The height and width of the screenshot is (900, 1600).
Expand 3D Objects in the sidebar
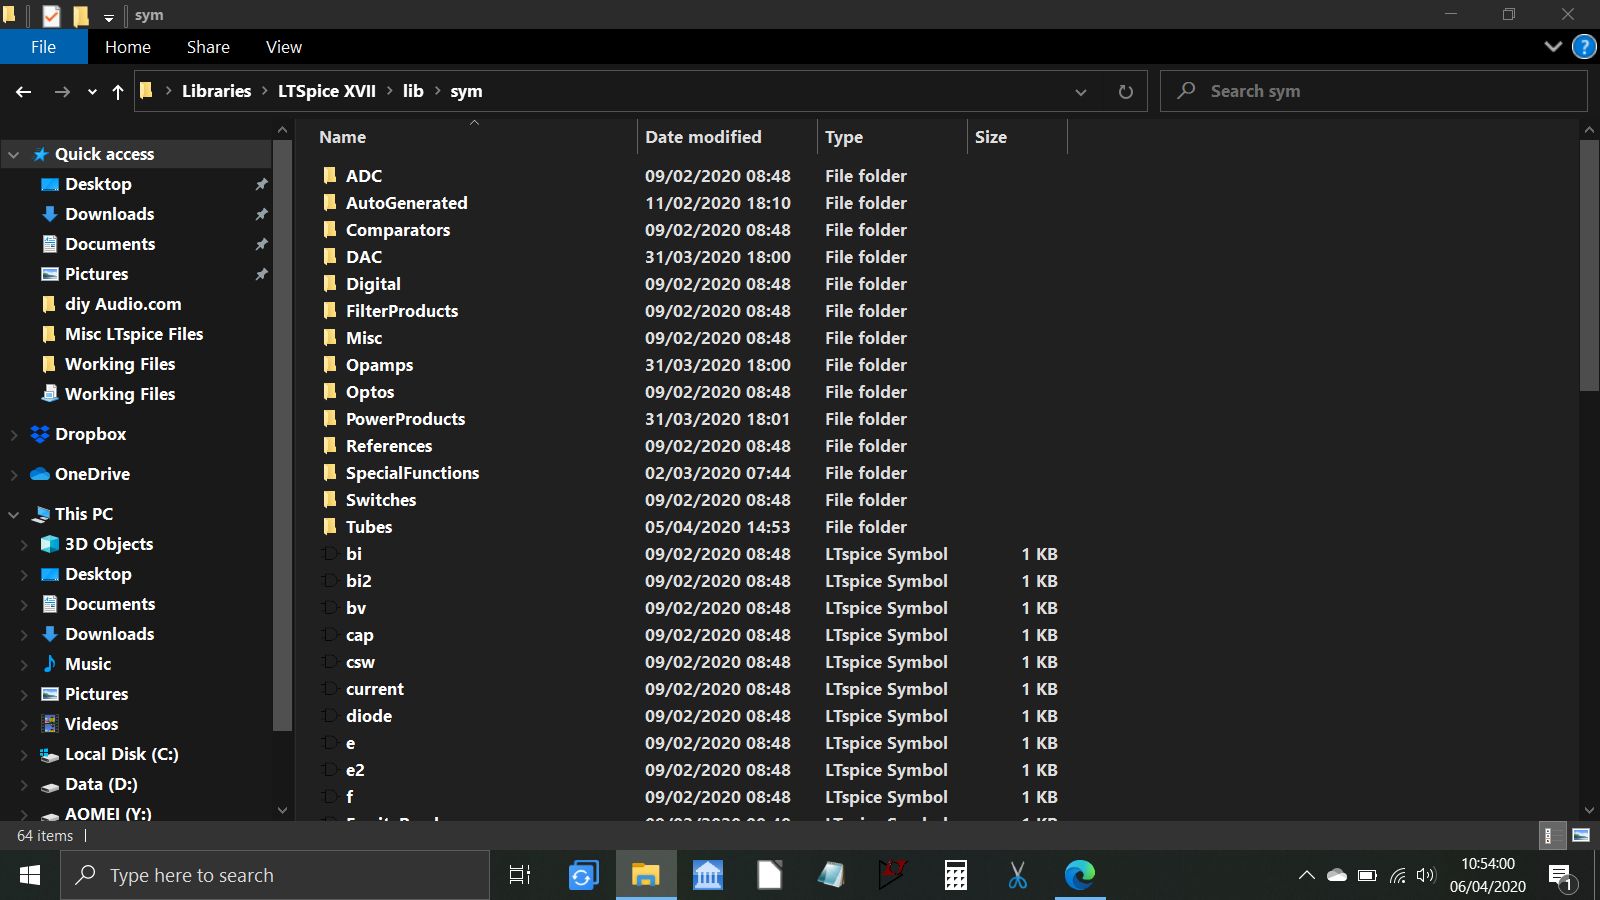click(24, 544)
